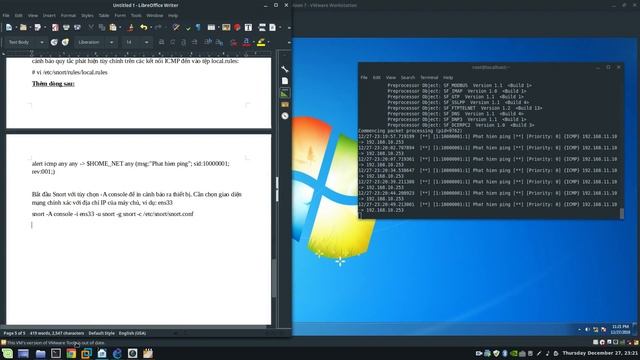Image resolution: width=640 pixels, height=360 pixels.
Task: Click Page 5 of 5 in status bar
Action: 14,333
